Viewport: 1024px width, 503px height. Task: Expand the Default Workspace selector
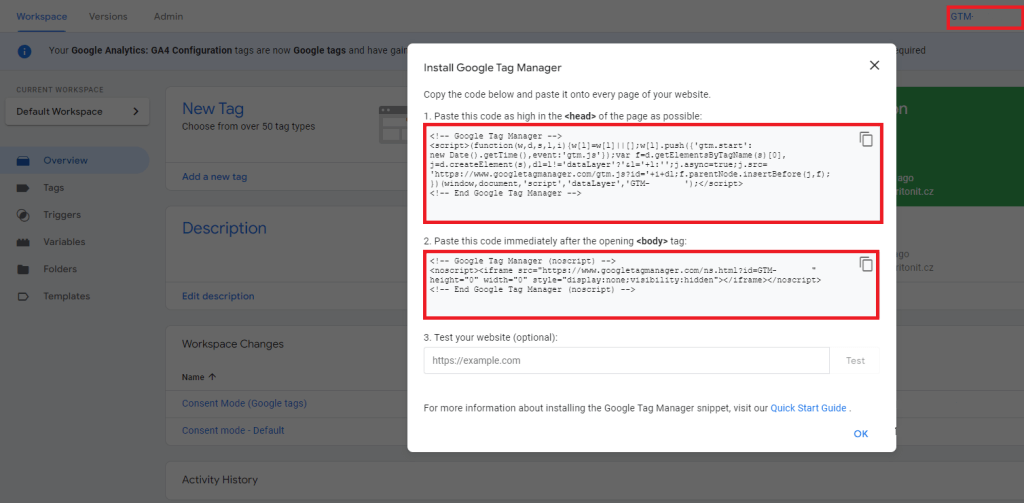point(77,112)
